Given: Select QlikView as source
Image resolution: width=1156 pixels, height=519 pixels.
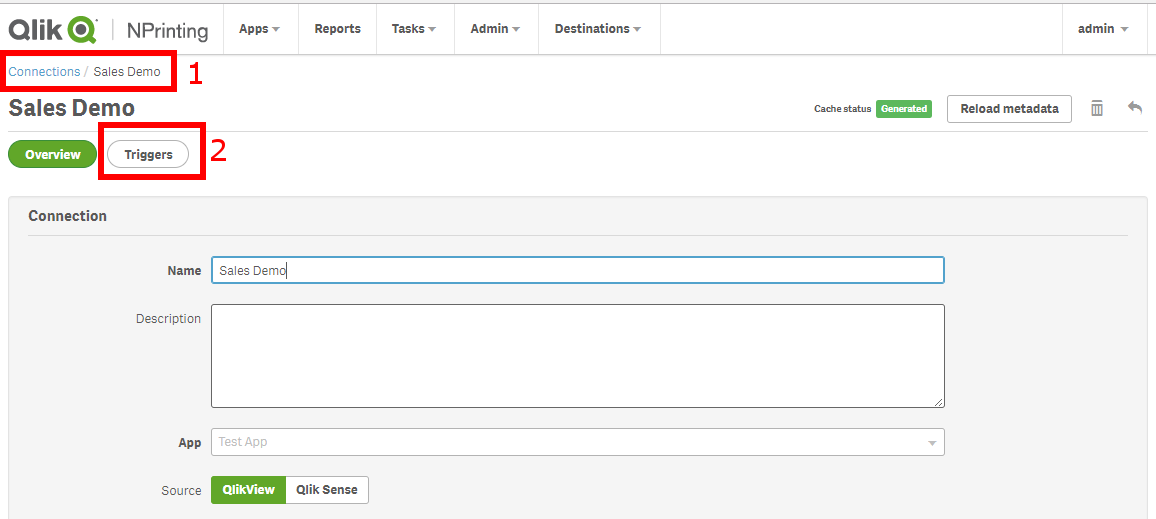Looking at the screenshot, I should [248, 490].
